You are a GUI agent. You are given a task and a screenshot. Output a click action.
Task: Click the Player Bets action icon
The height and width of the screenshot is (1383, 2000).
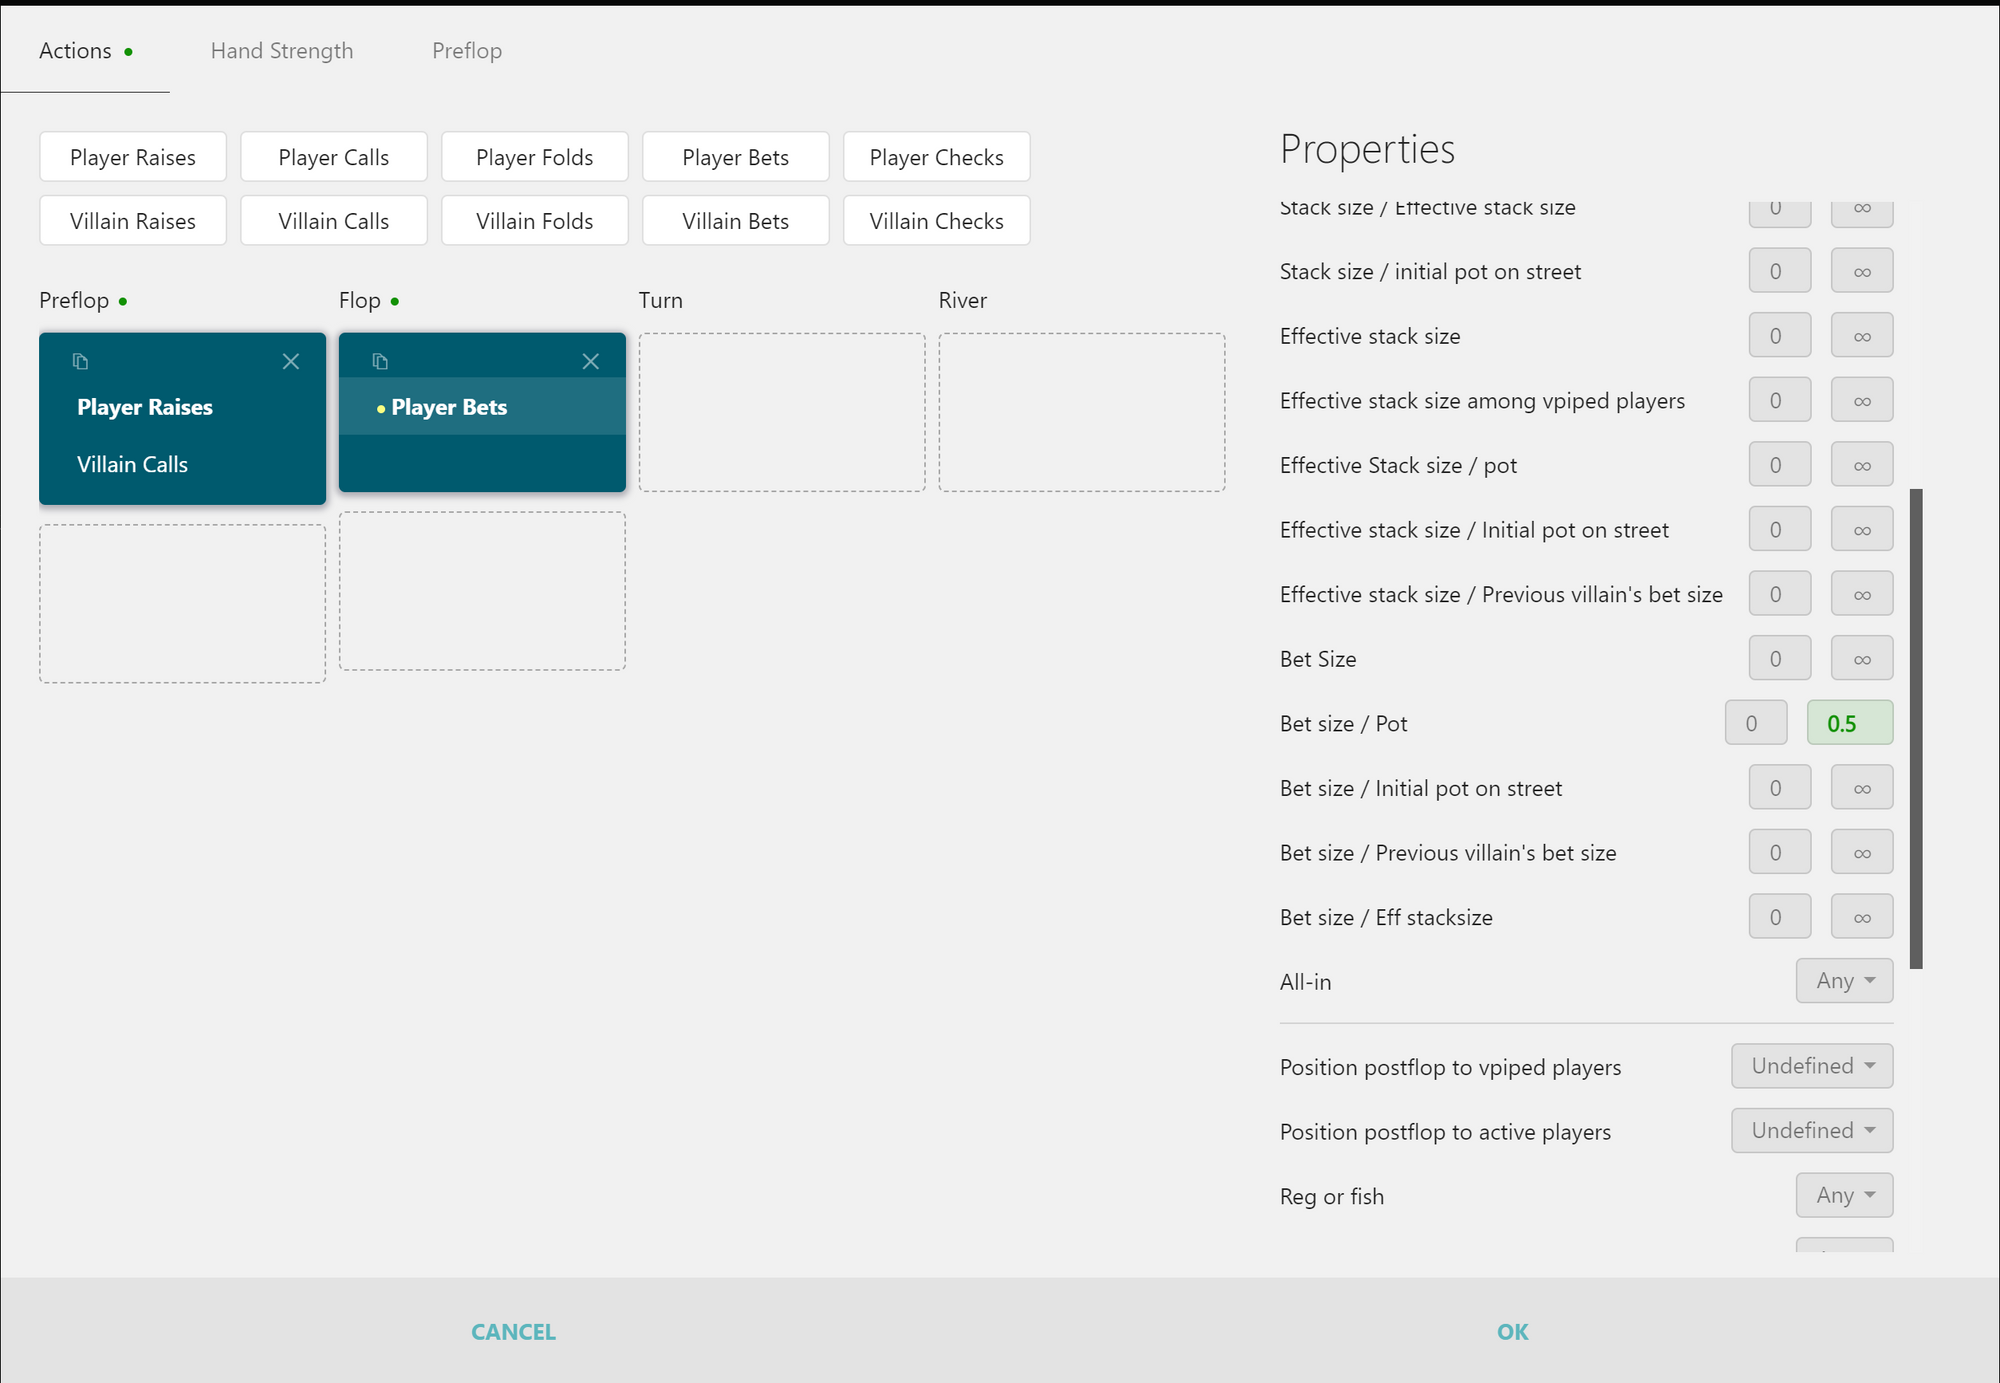click(x=381, y=360)
